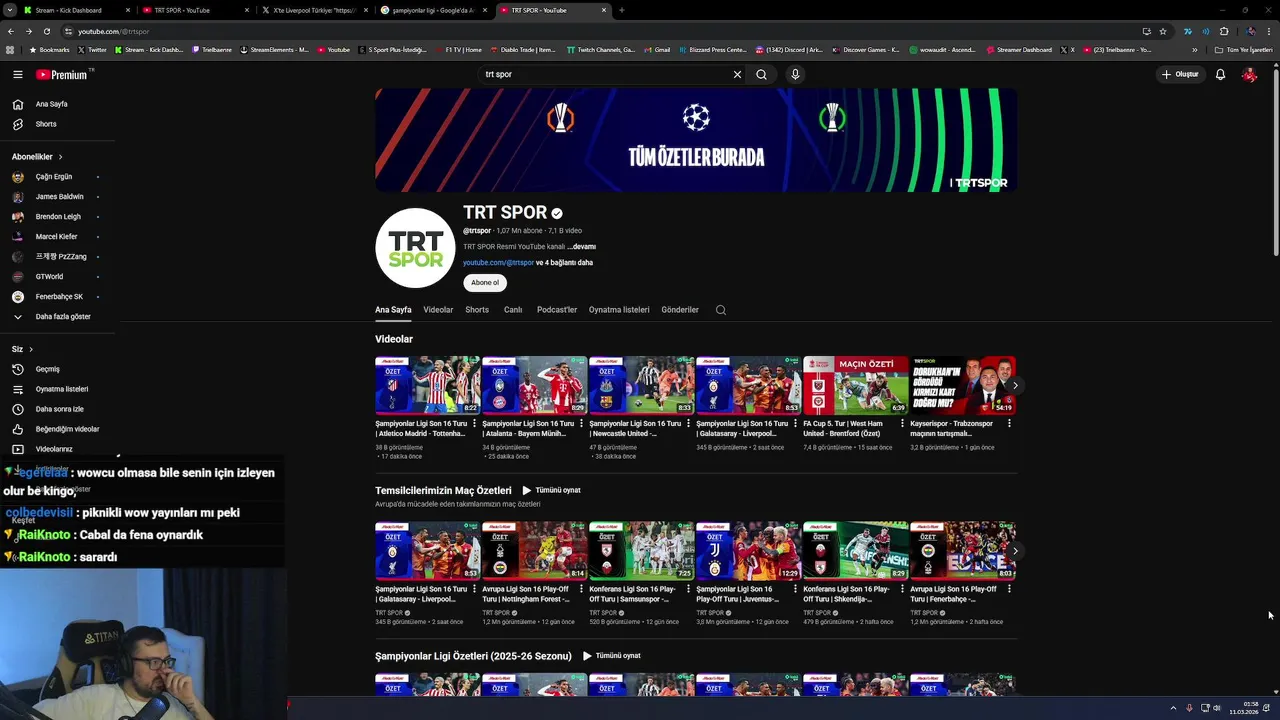The width and height of the screenshot is (1280, 720).
Task: Search within channel using magnifier icon
Action: click(721, 310)
